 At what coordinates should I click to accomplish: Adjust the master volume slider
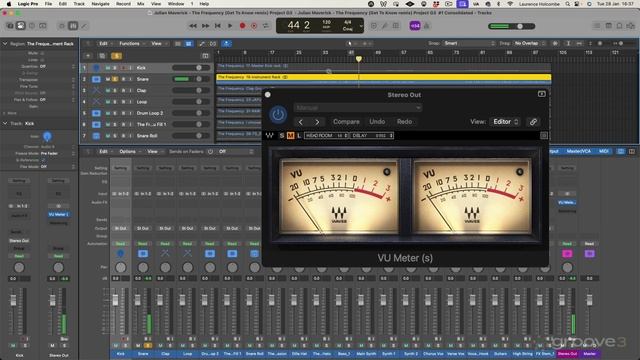coord(512,26)
